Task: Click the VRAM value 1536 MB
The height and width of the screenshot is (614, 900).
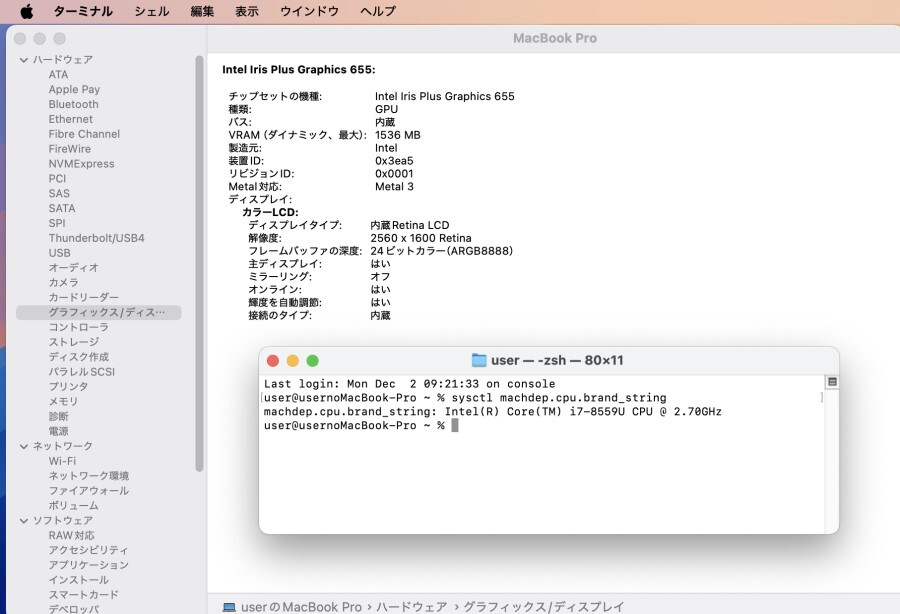Action: click(398, 135)
